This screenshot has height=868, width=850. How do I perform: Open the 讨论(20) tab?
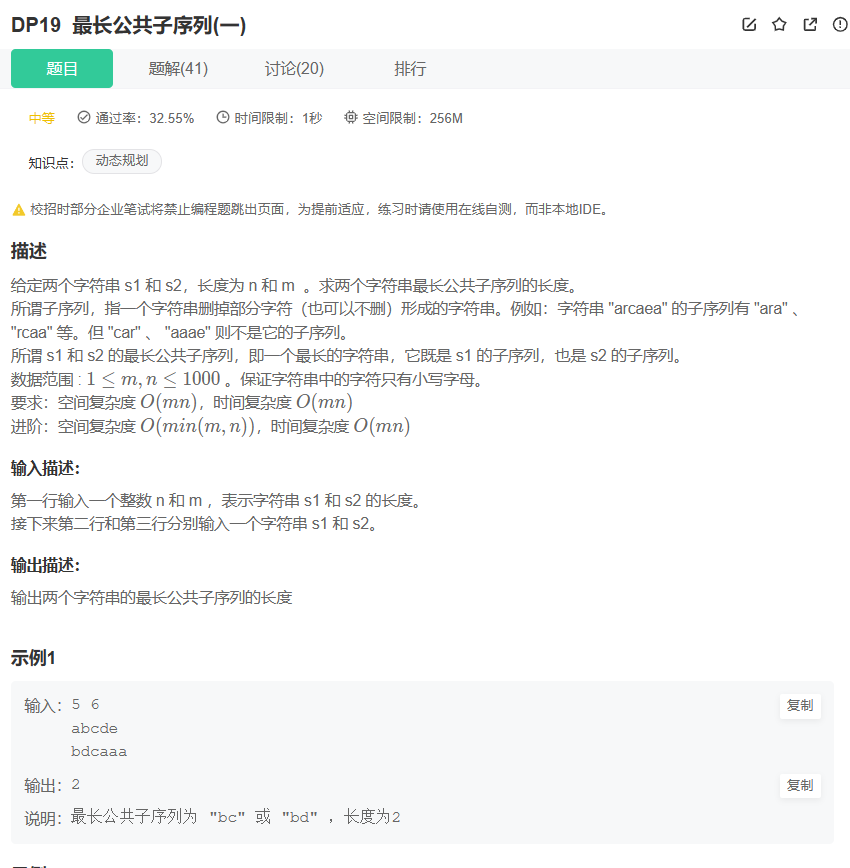click(293, 69)
